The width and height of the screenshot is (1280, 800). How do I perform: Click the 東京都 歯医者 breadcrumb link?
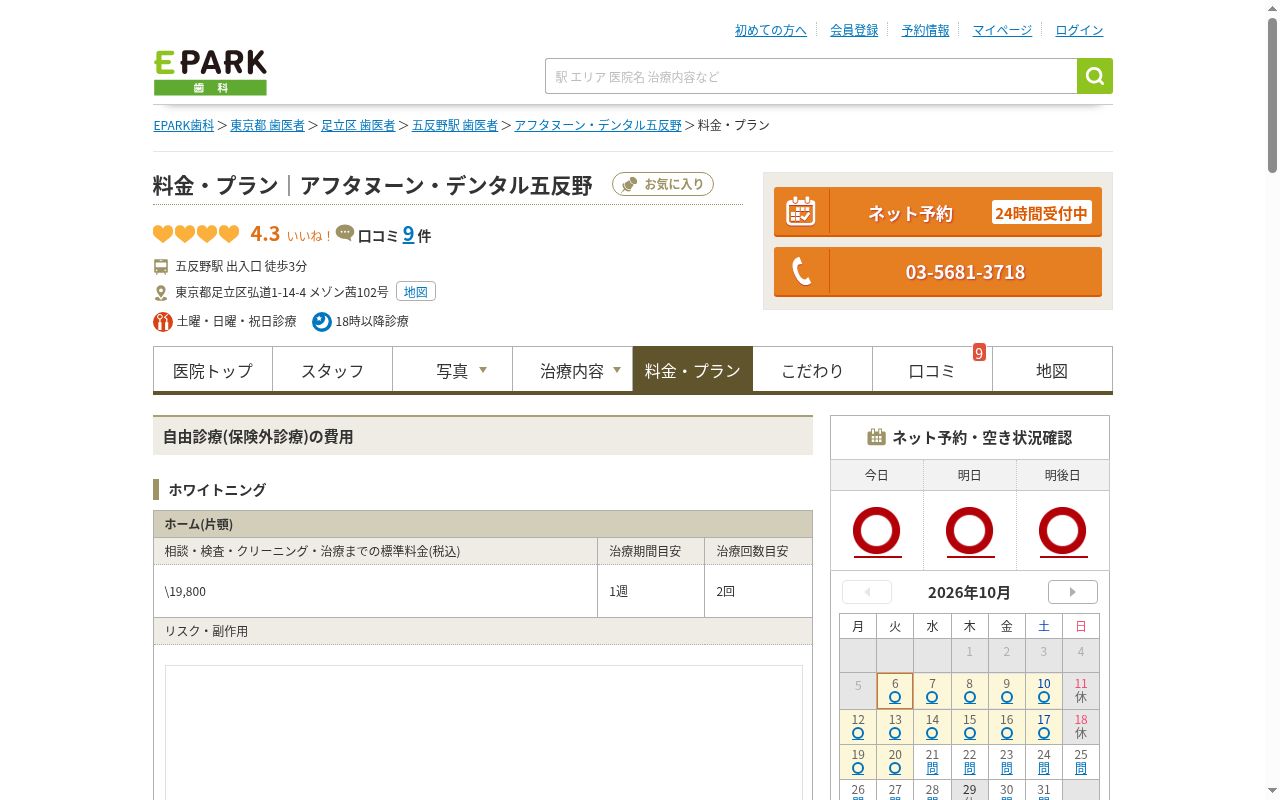268,125
